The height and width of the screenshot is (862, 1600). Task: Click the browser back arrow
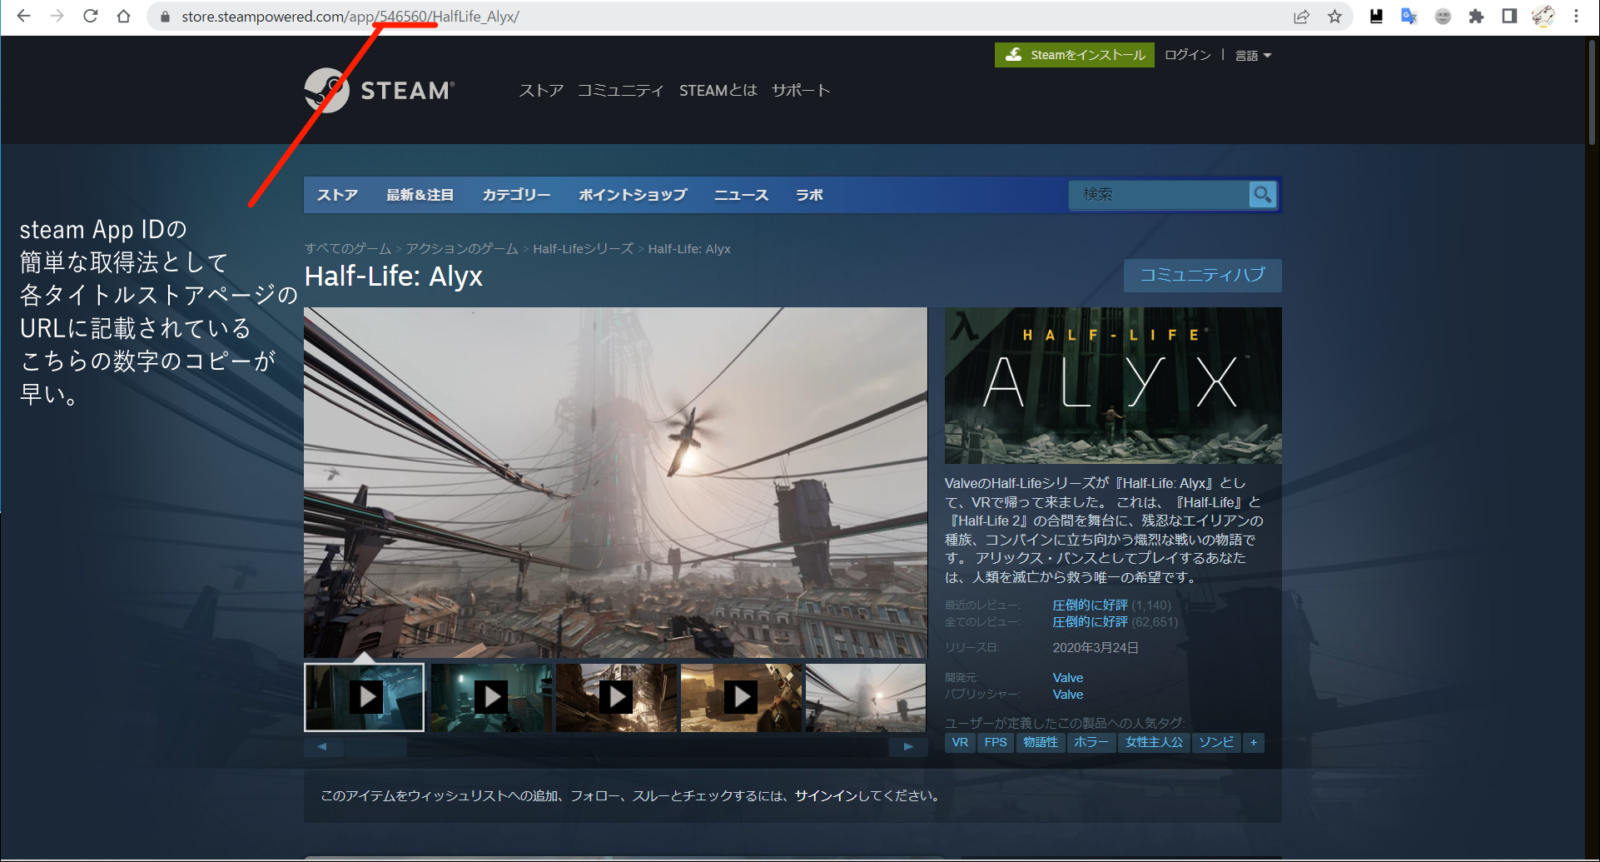click(24, 16)
